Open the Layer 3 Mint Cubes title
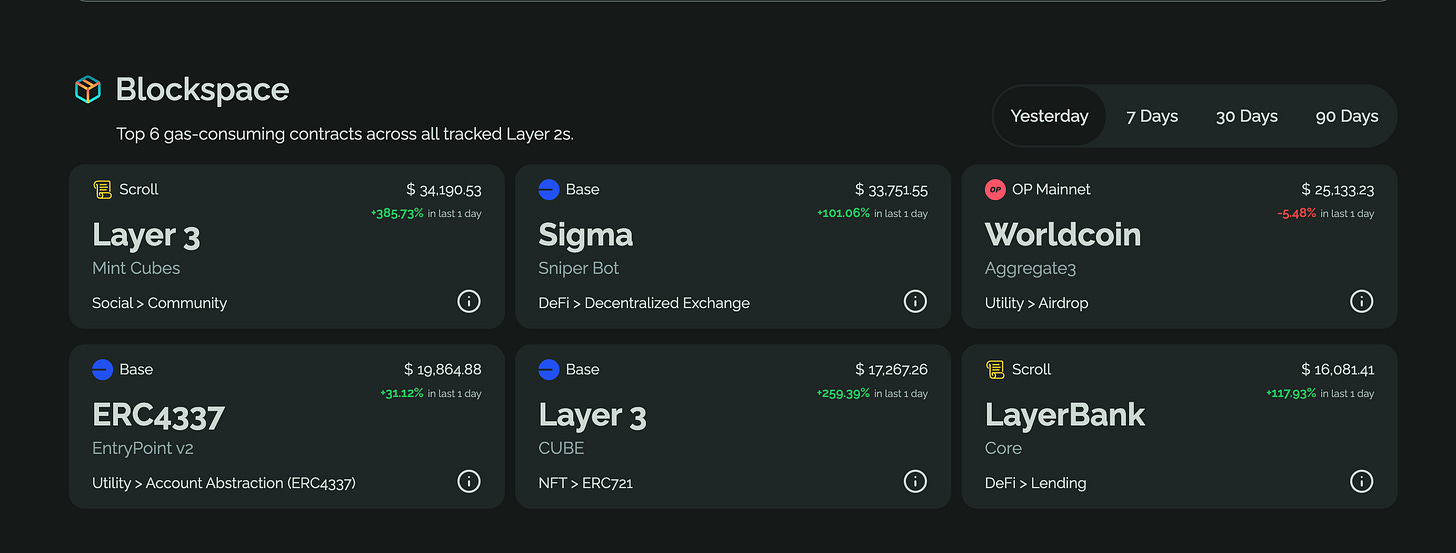The height and width of the screenshot is (553, 1456). point(146,235)
